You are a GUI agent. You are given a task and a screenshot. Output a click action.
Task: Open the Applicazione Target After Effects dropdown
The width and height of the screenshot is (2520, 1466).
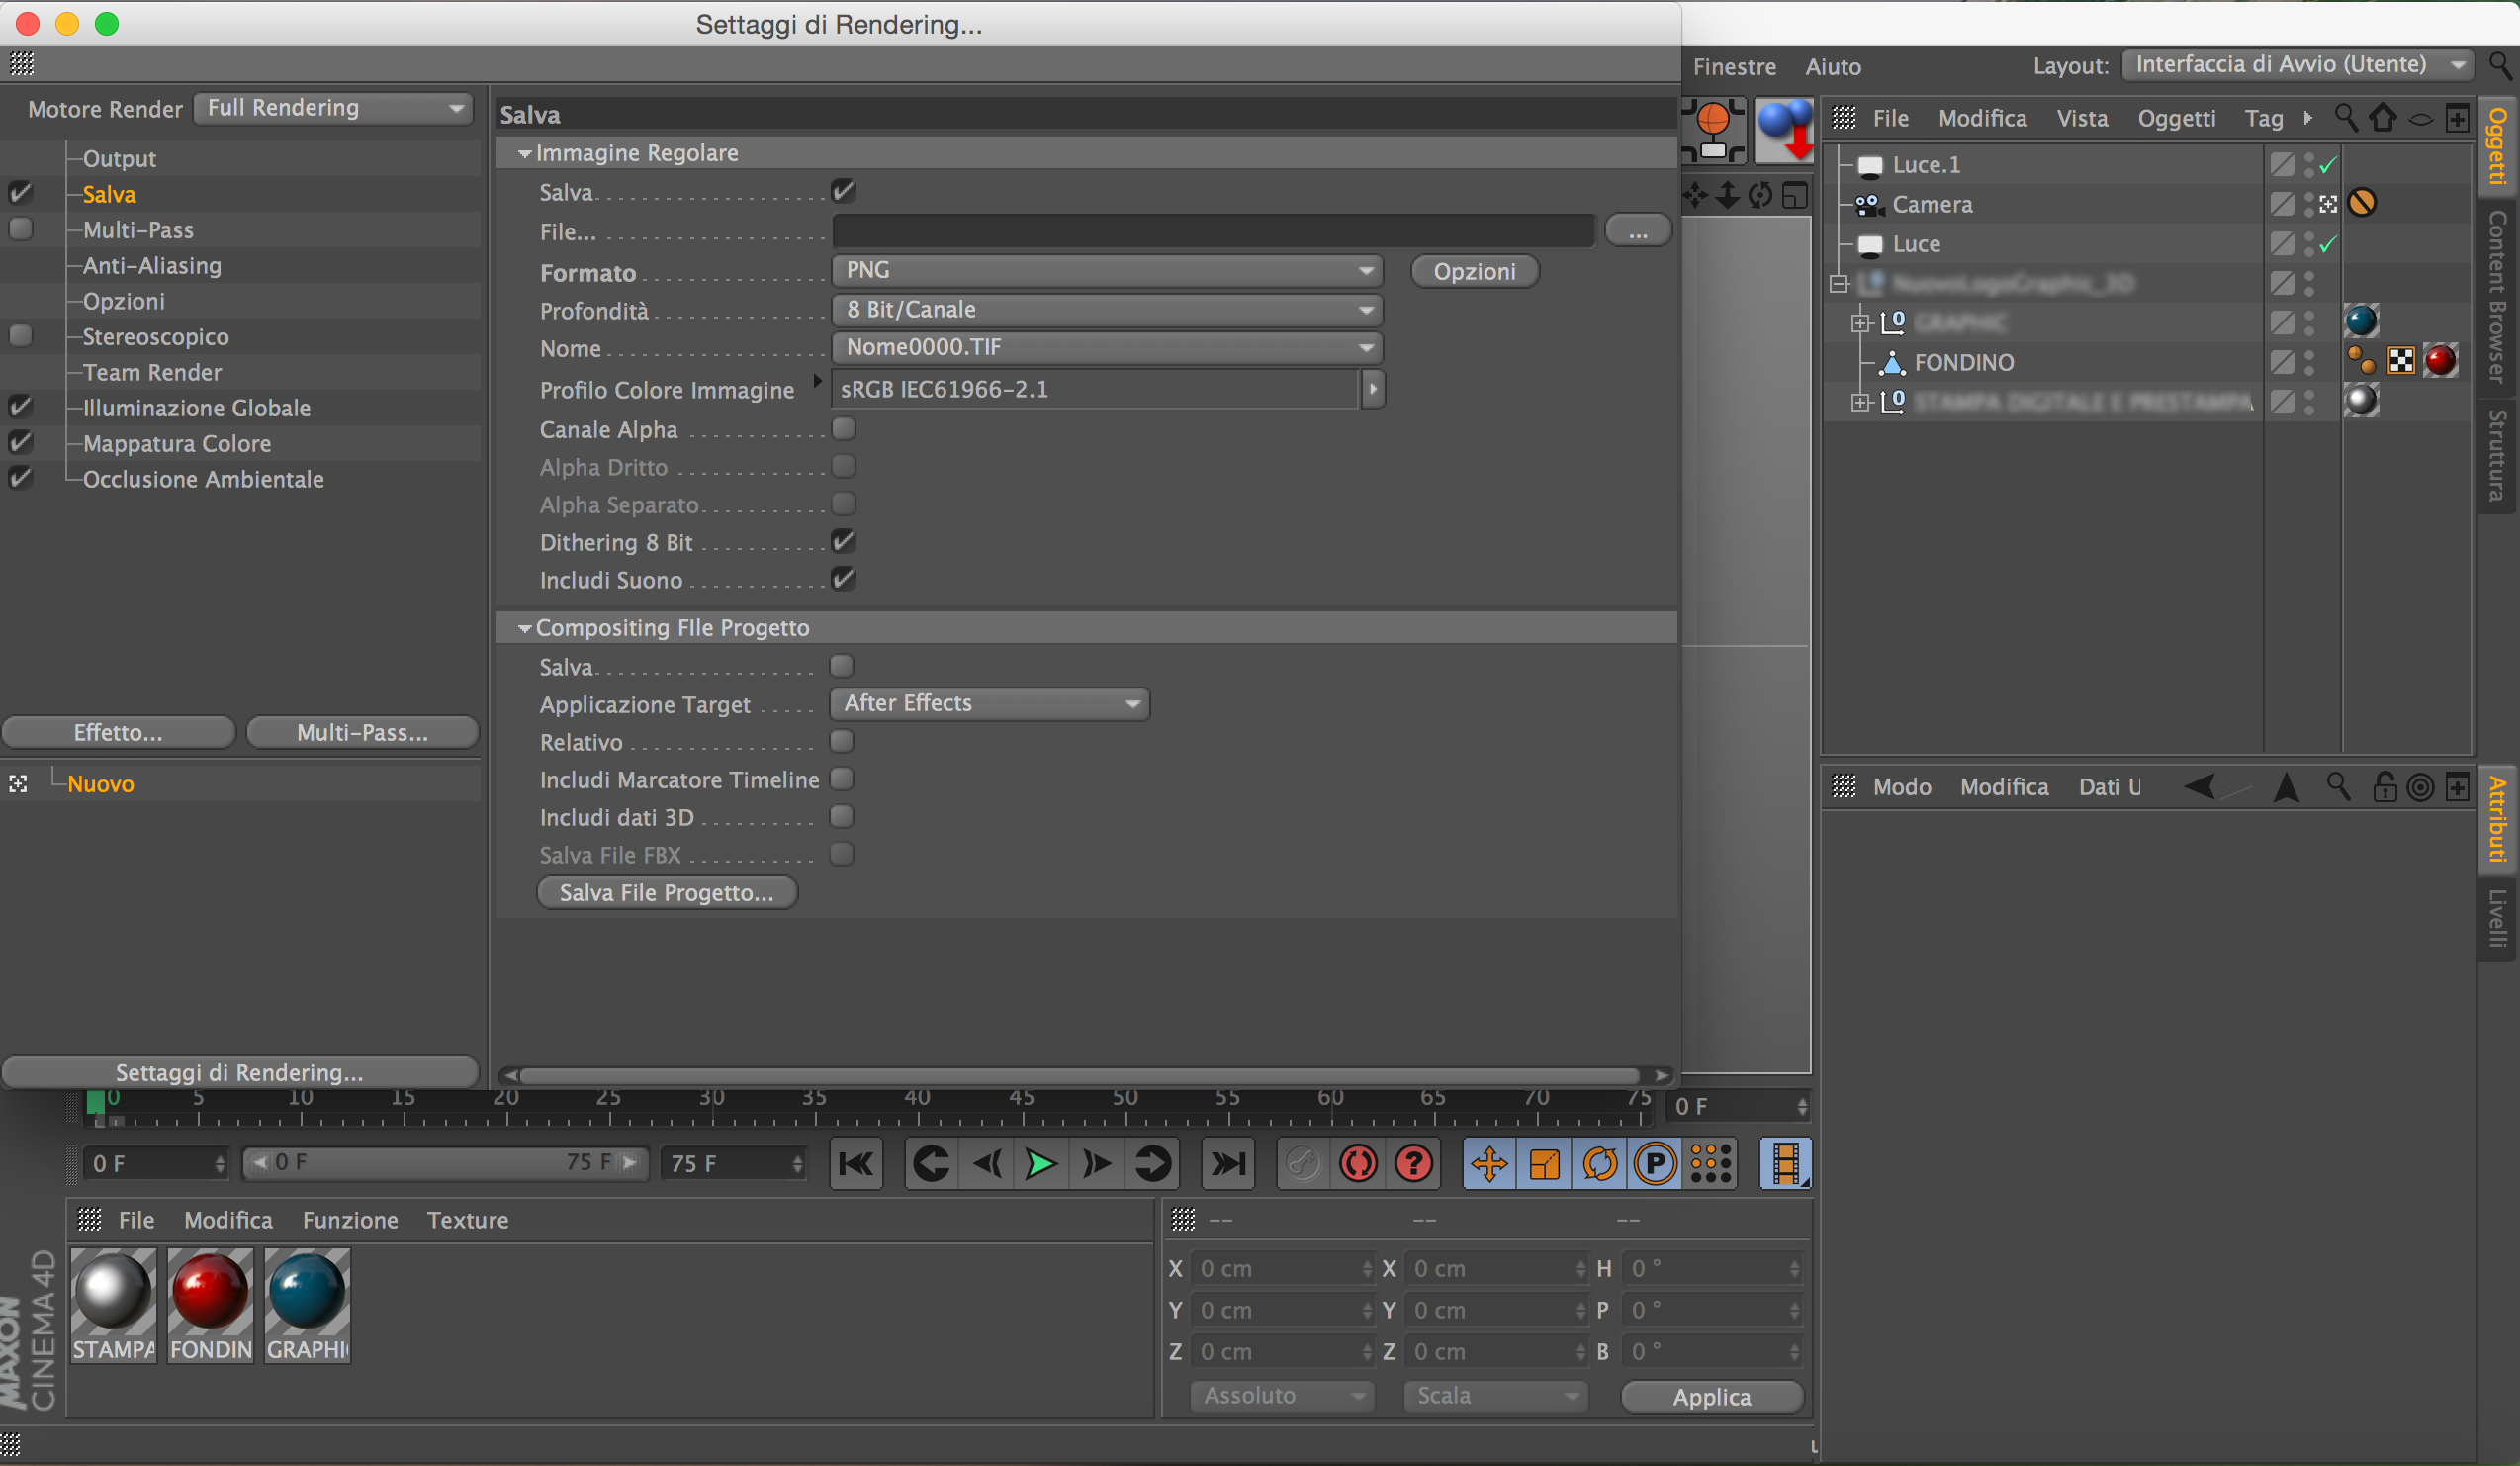click(989, 703)
